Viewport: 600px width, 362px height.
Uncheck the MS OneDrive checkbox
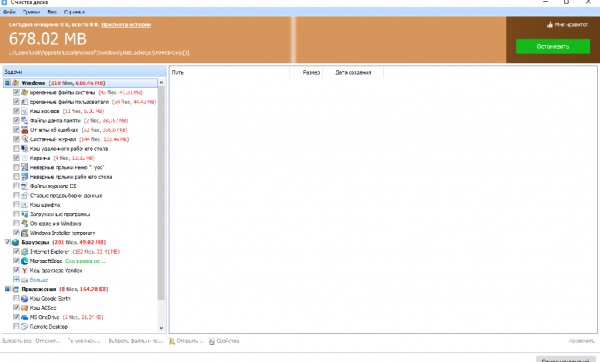pyautogui.click(x=16, y=317)
